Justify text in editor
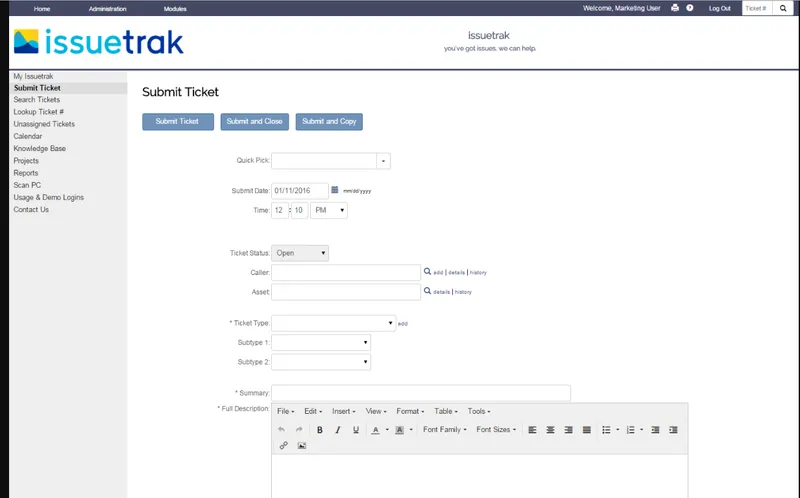The image size is (800, 498). coord(587,430)
